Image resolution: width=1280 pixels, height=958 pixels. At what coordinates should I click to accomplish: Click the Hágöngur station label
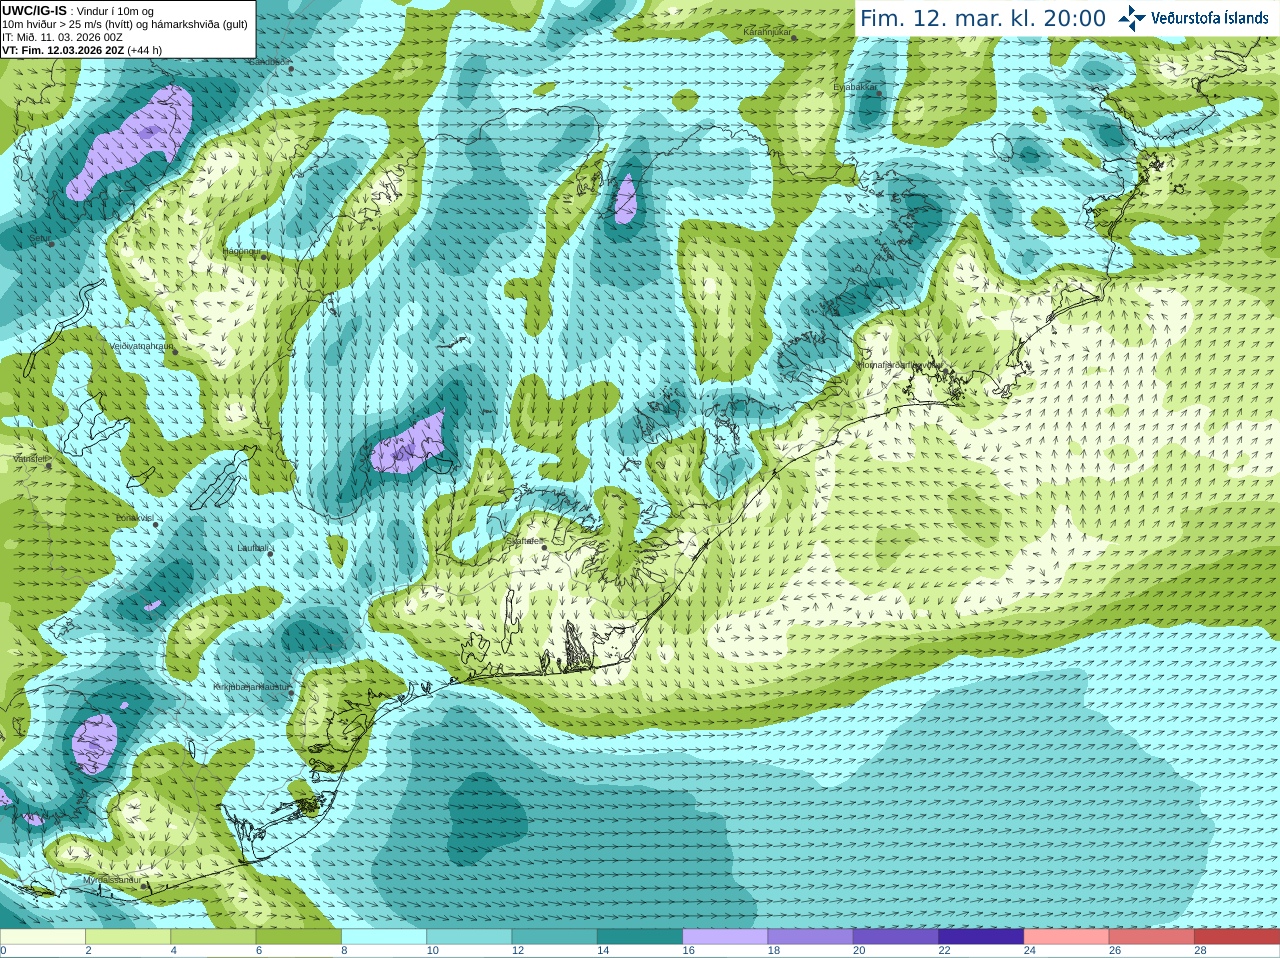tap(242, 251)
